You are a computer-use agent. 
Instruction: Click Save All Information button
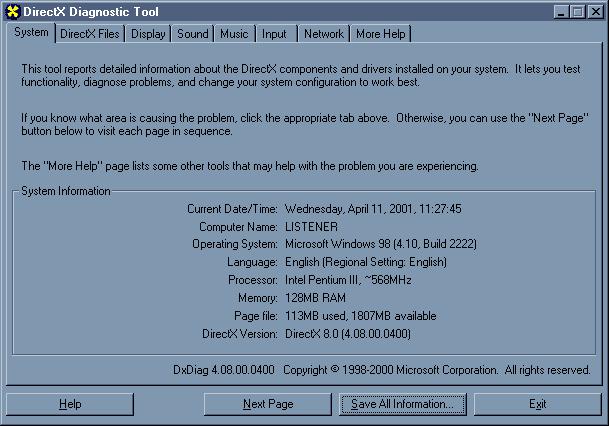[402, 404]
